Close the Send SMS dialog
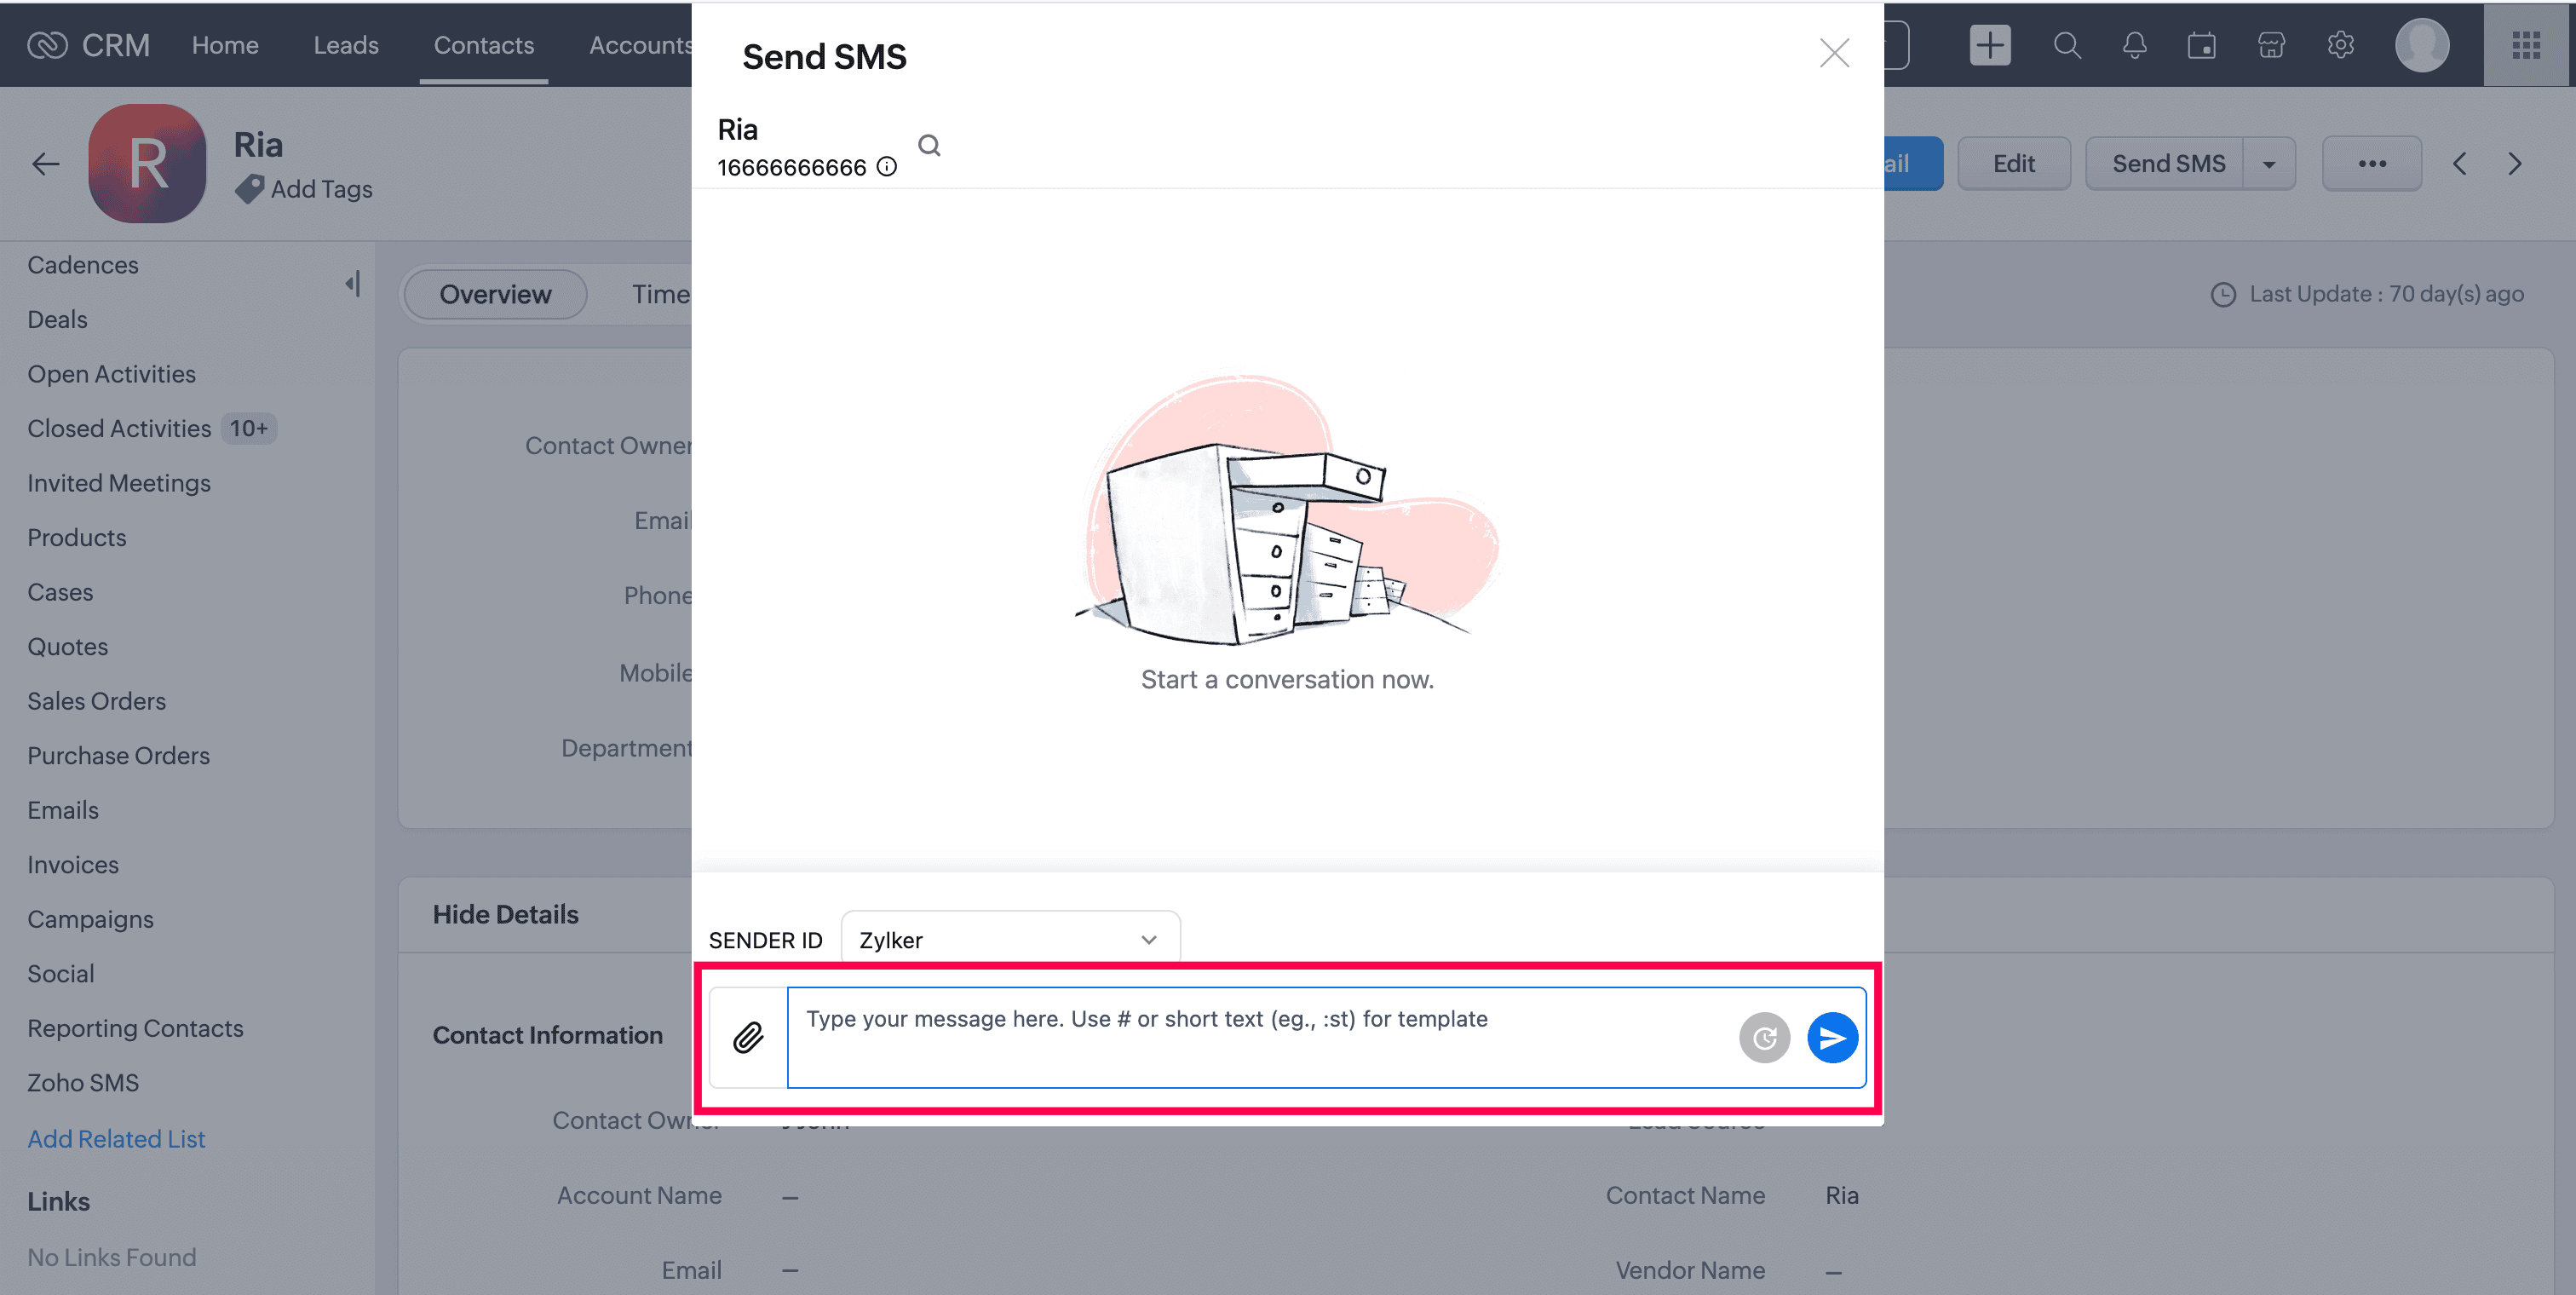The height and width of the screenshot is (1295, 2576). 1834,53
